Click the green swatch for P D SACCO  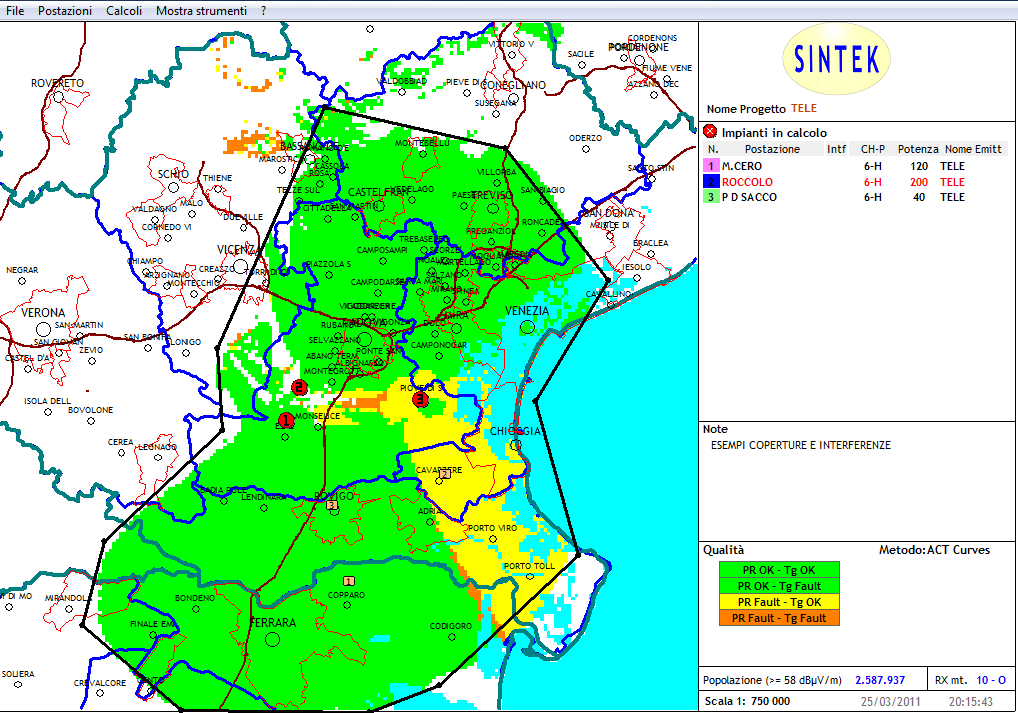coord(711,198)
